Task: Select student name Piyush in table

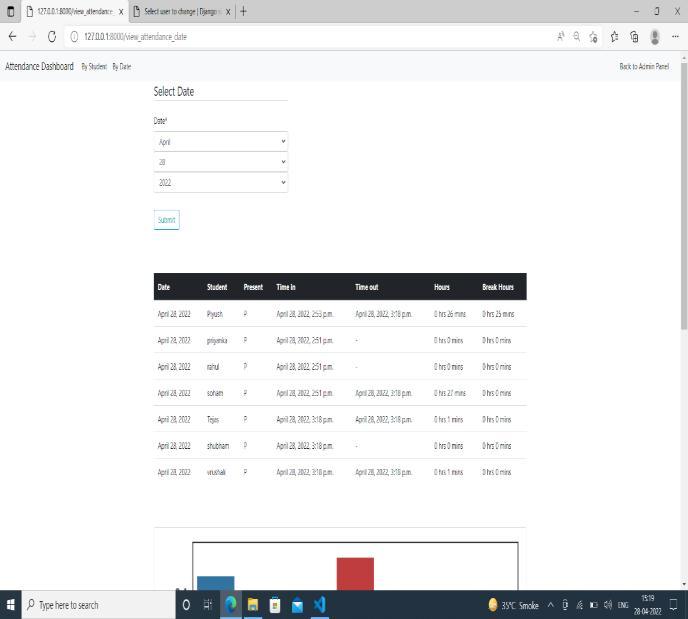Action: click(215, 314)
